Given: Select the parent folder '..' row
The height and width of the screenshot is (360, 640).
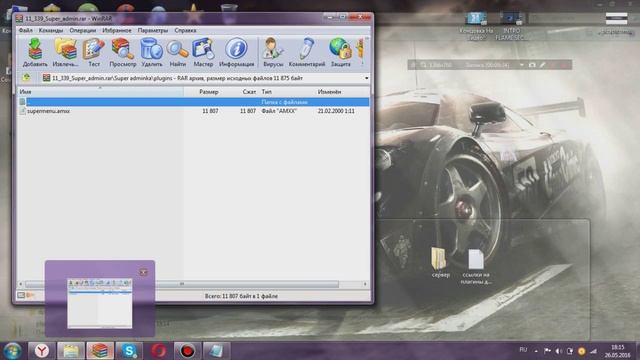Looking at the screenshot, I should pos(193,102).
